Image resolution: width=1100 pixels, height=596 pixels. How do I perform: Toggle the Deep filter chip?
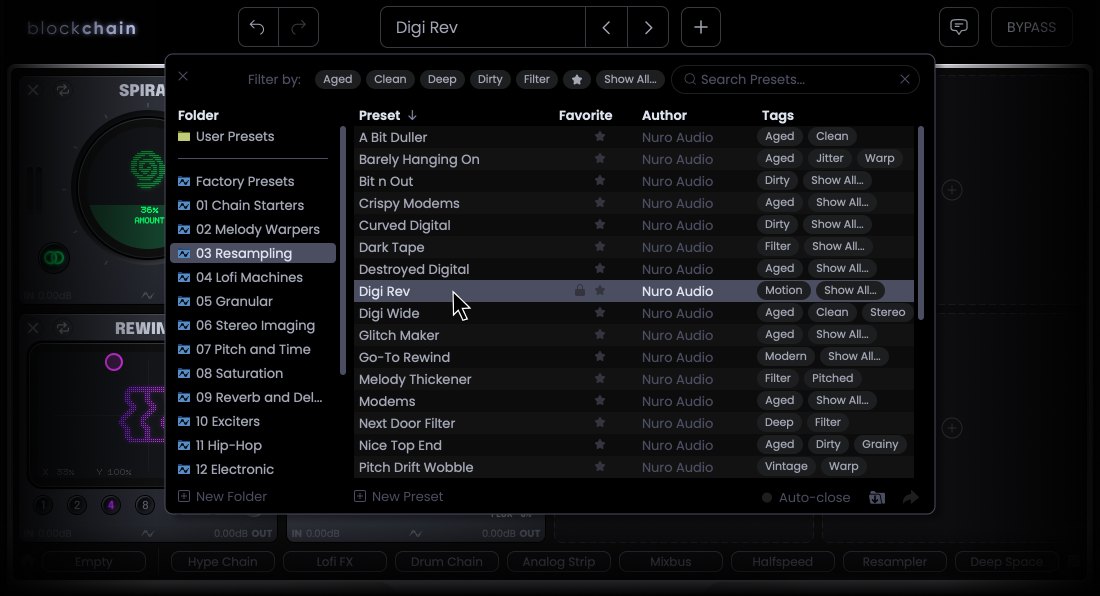[x=442, y=79]
